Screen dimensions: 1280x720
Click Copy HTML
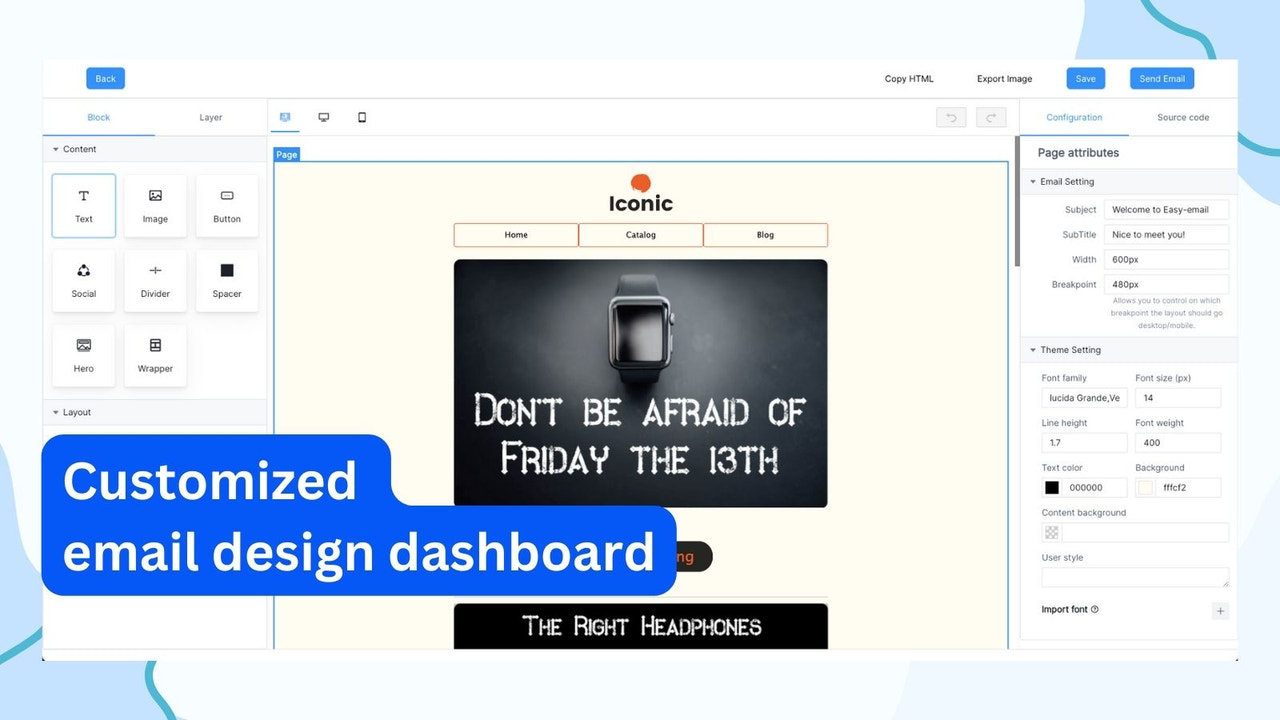click(908, 78)
